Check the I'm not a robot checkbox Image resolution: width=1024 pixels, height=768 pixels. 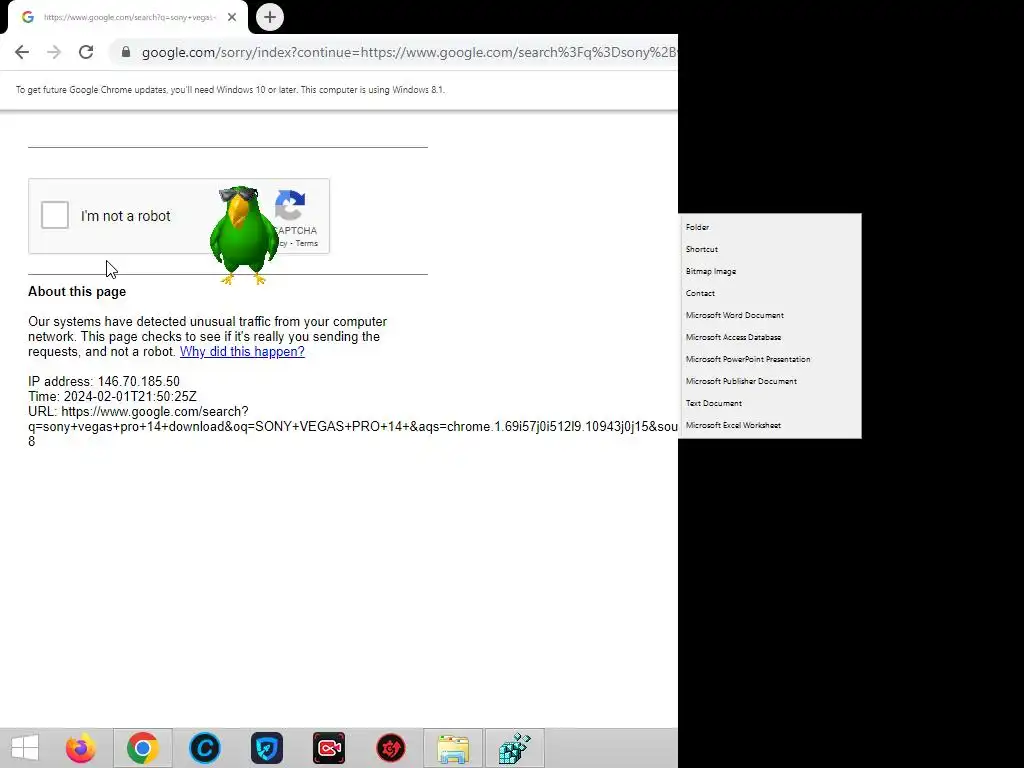[x=55, y=215]
